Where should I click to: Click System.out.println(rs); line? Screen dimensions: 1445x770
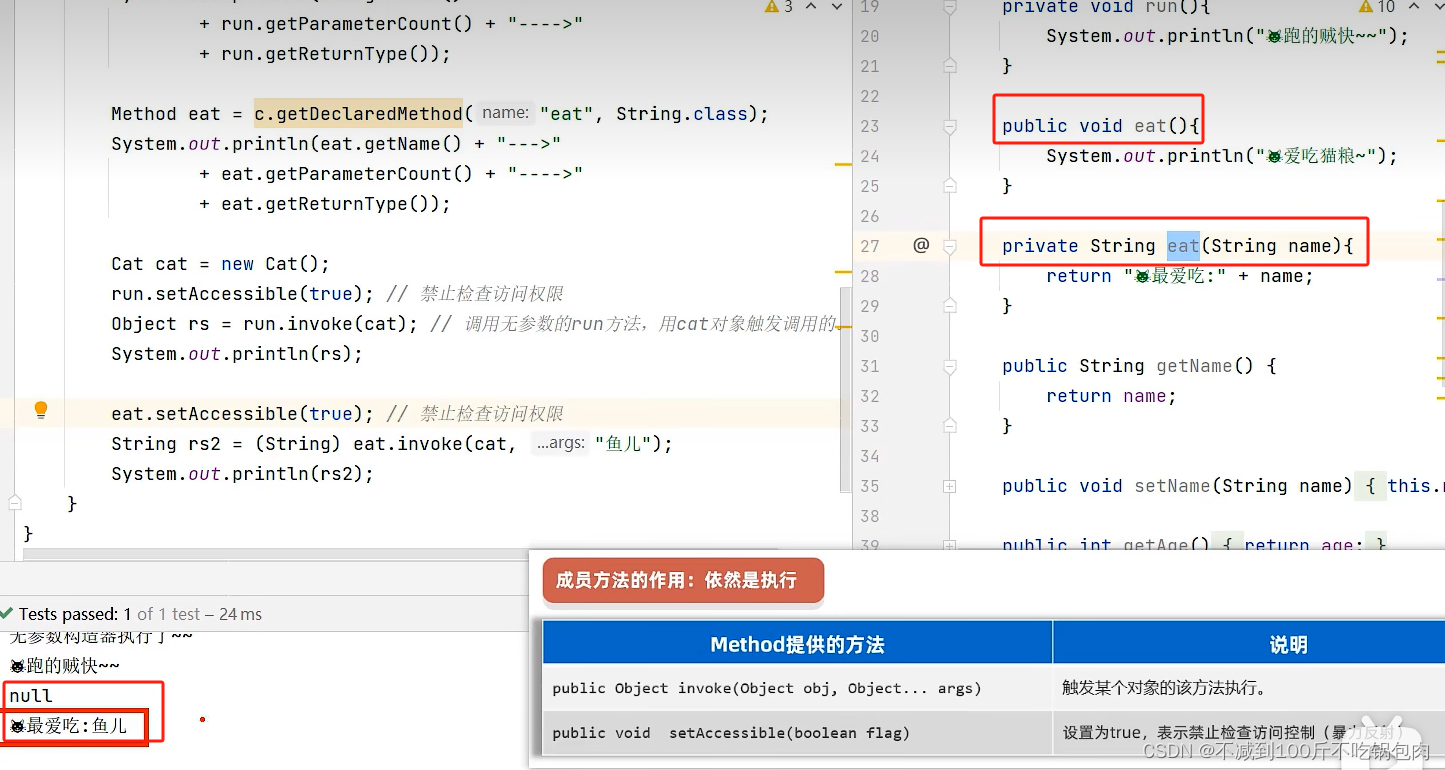(x=237, y=354)
